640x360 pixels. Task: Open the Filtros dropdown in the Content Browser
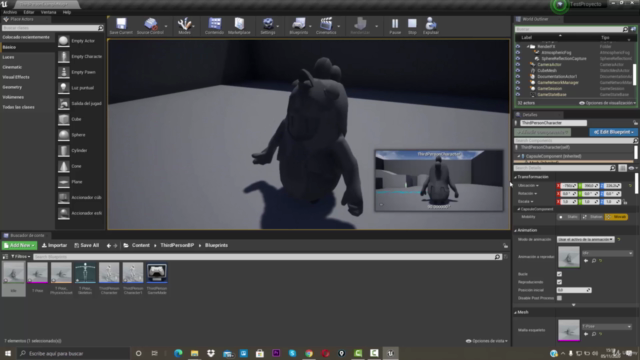(x=20, y=257)
